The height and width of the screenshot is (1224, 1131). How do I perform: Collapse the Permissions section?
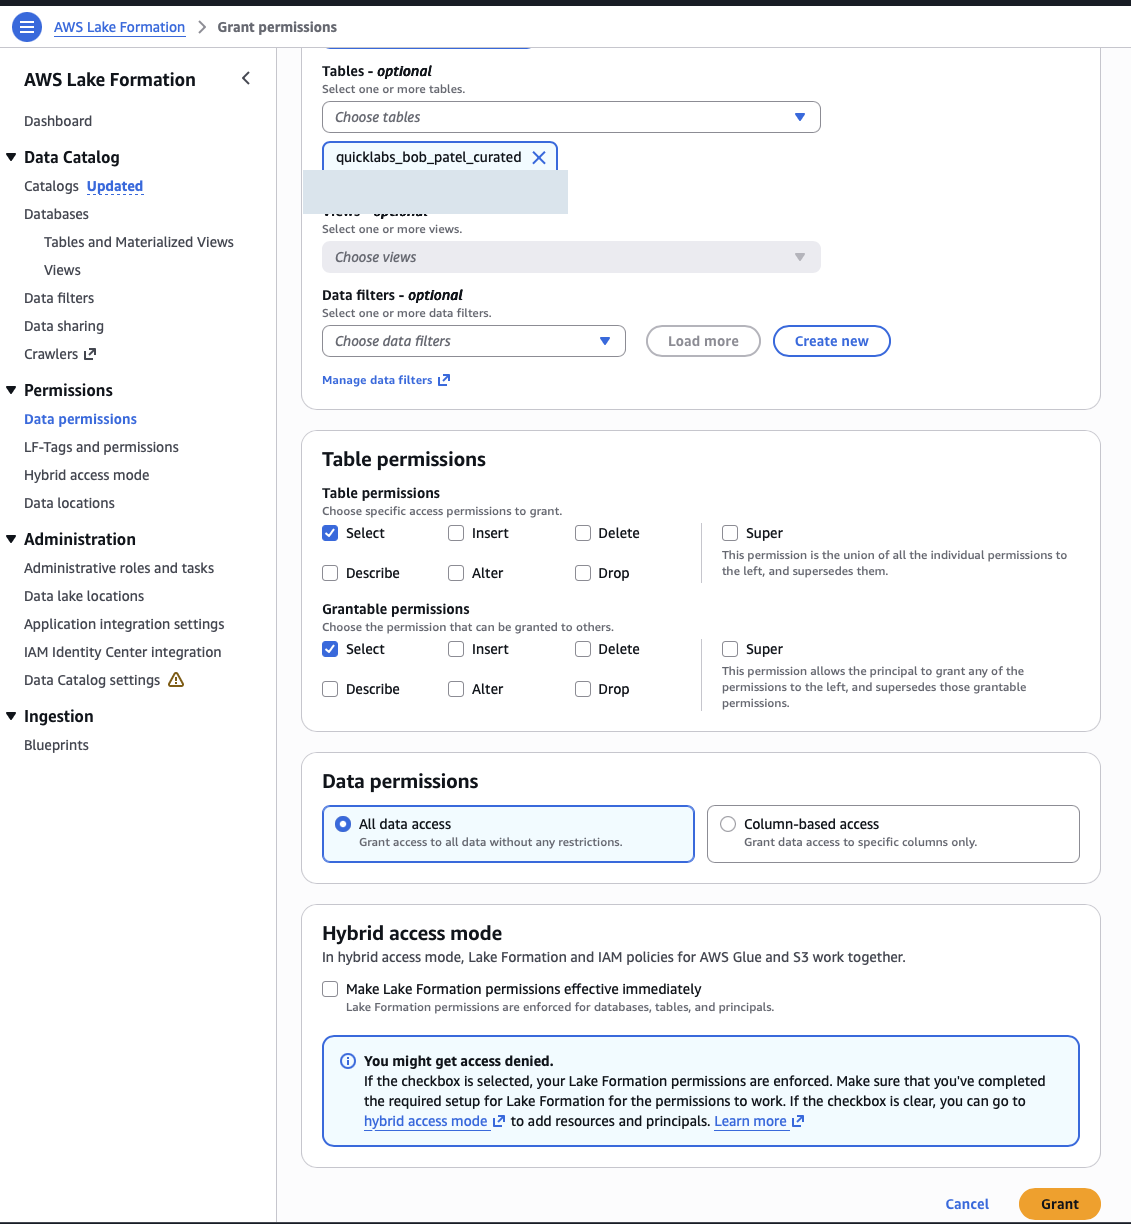[x=12, y=390]
